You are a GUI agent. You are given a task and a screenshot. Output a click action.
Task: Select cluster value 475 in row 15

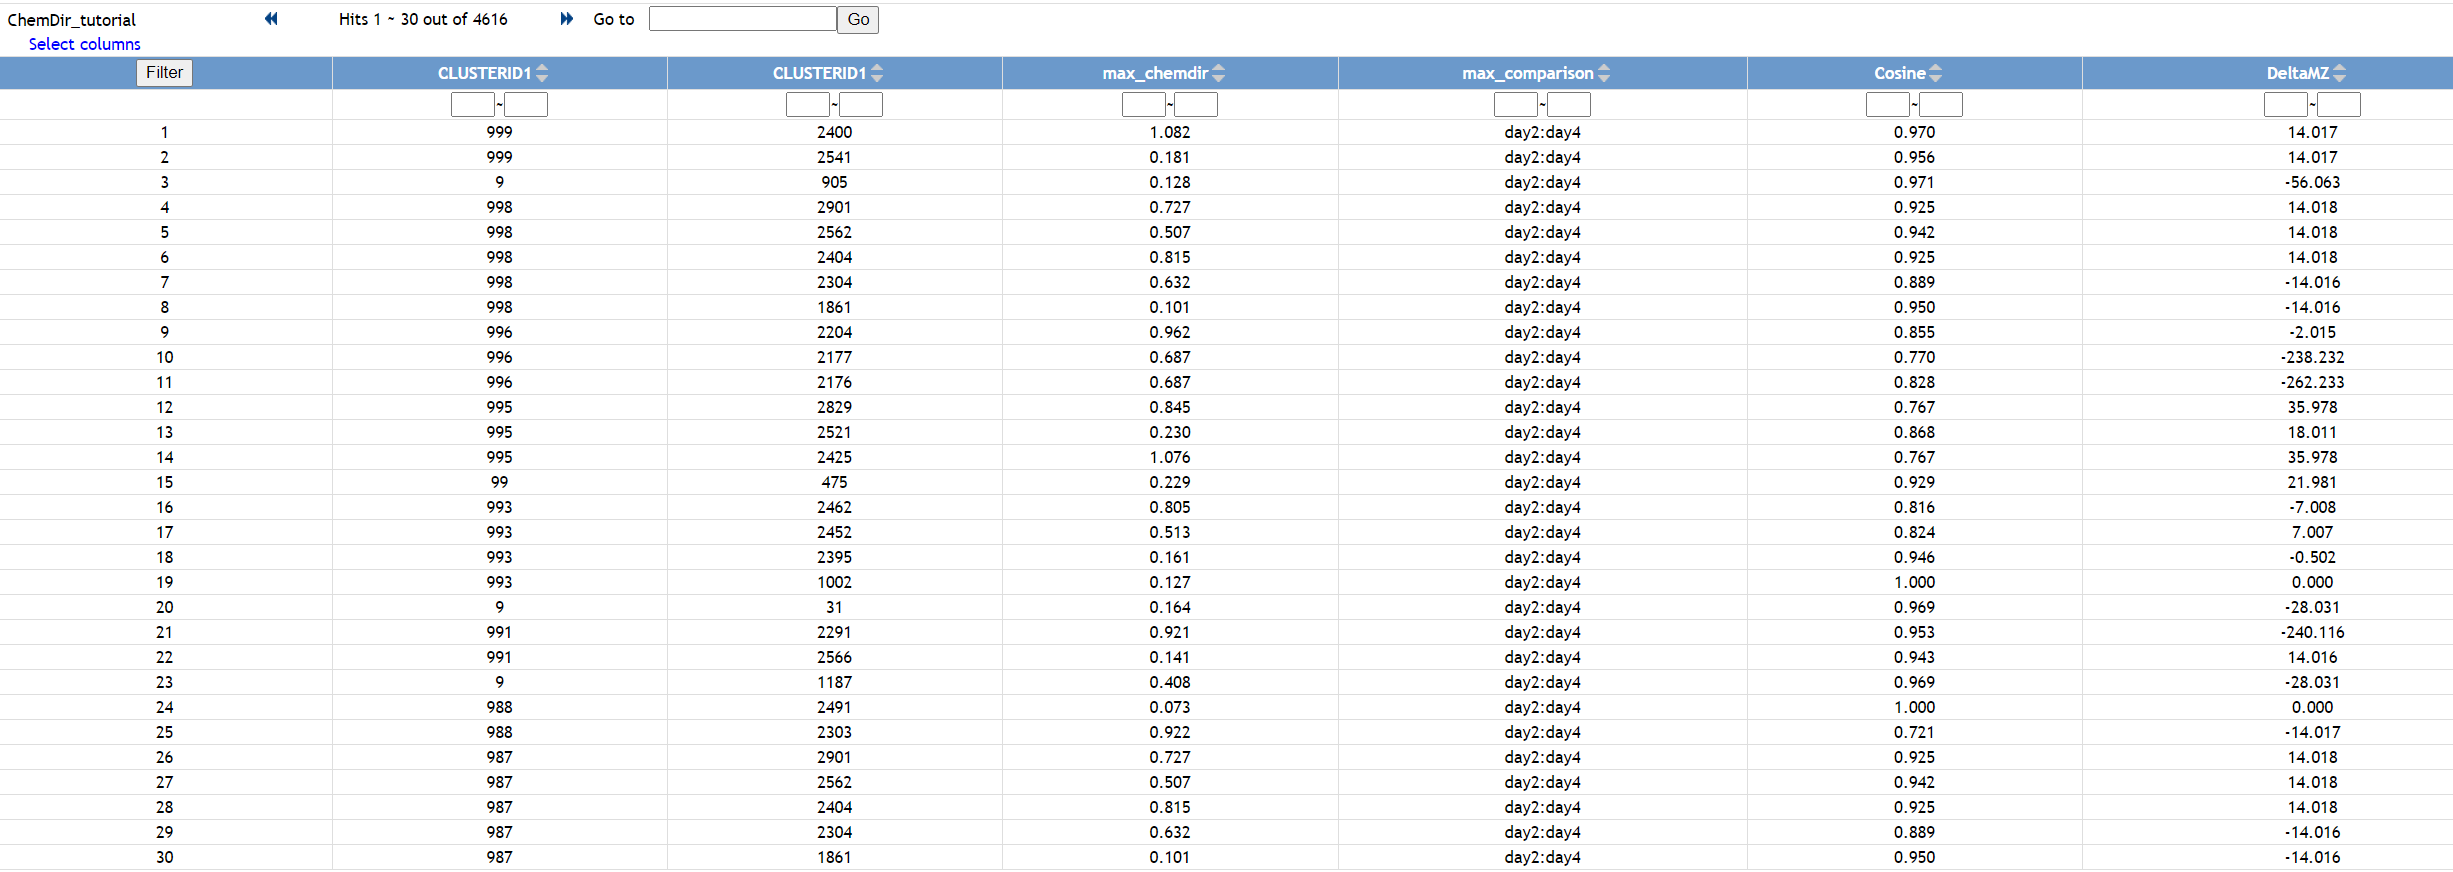(834, 482)
